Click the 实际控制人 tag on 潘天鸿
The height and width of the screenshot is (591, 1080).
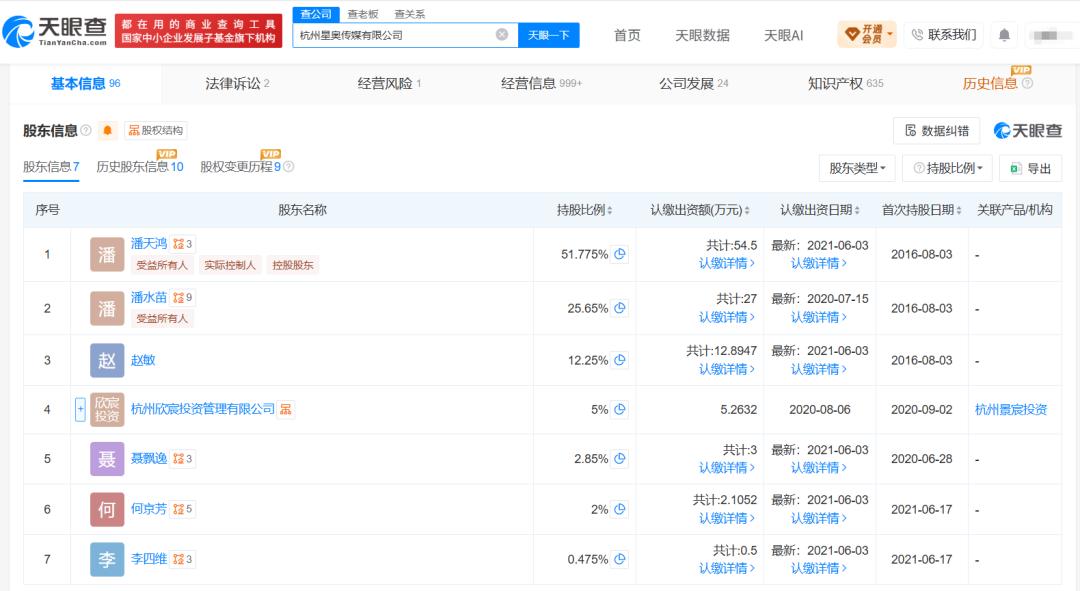click(229, 265)
